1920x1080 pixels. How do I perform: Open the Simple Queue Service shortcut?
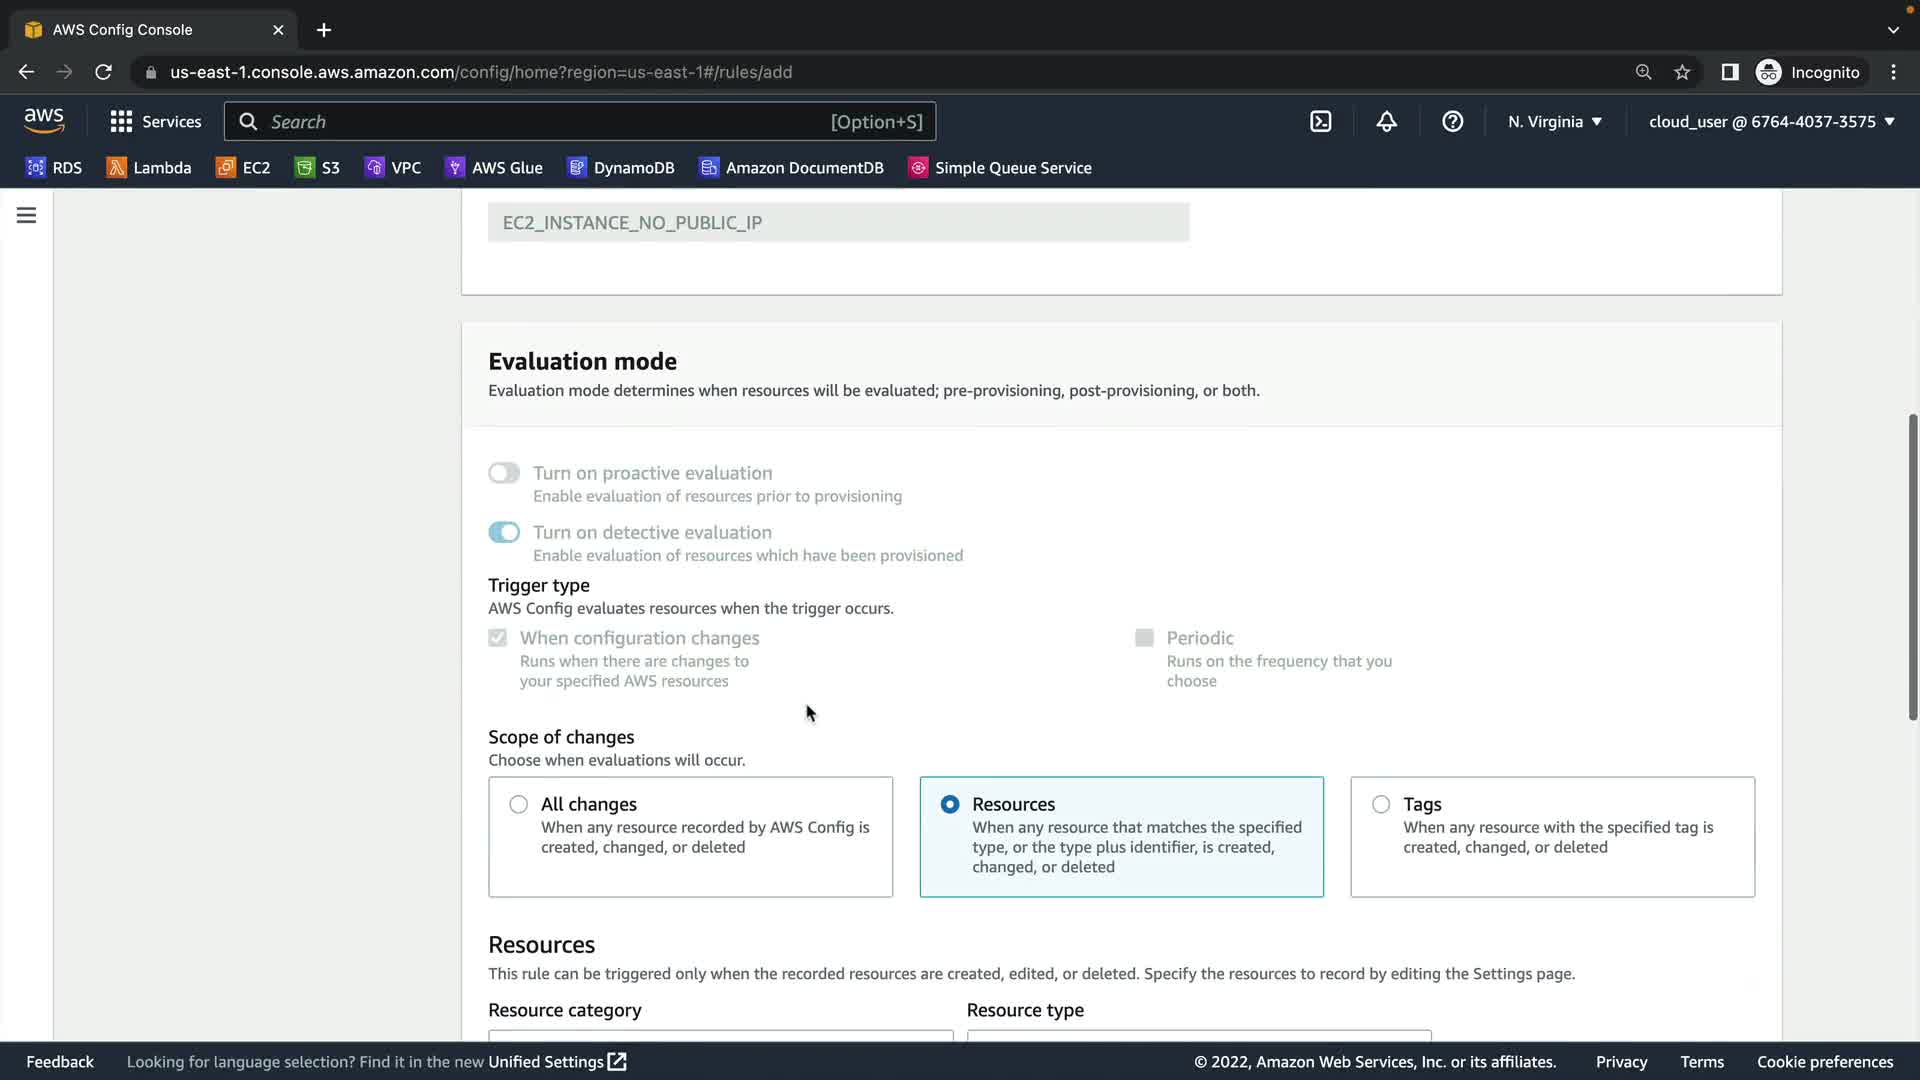tap(1000, 167)
